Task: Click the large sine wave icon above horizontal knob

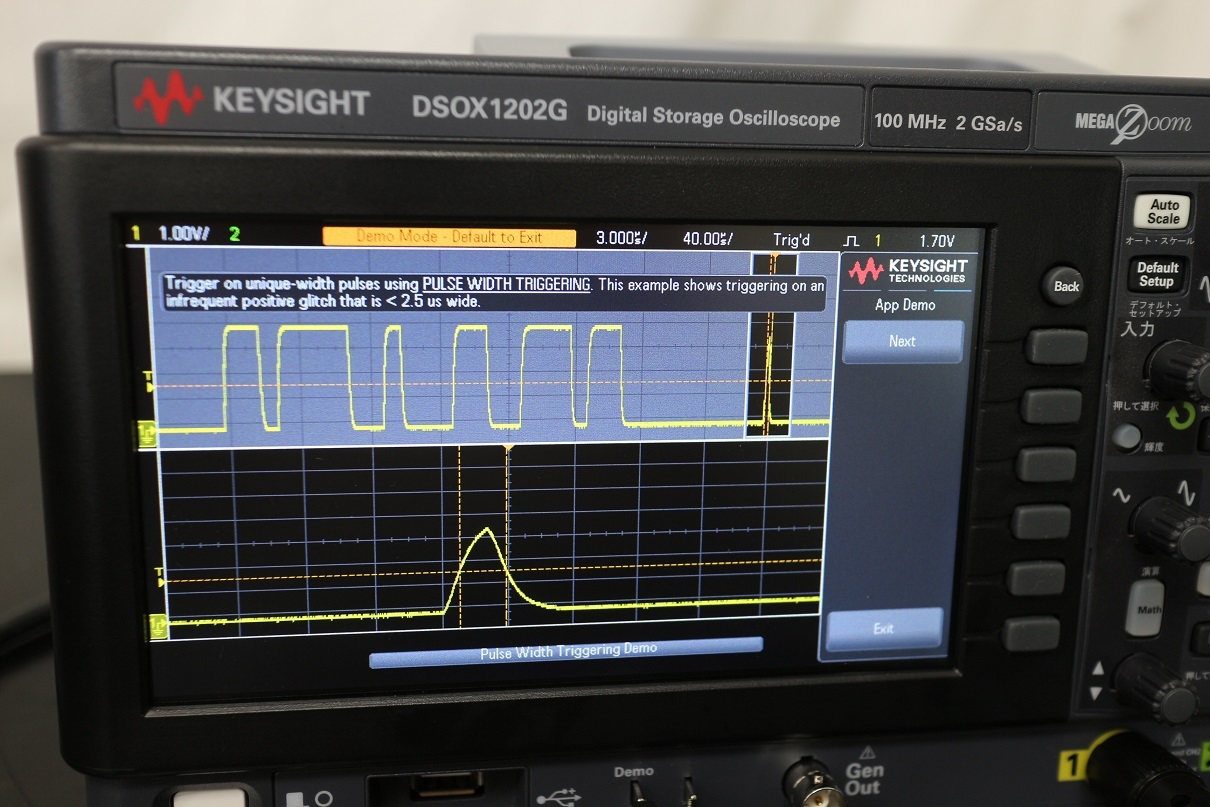Action: tap(1187, 493)
